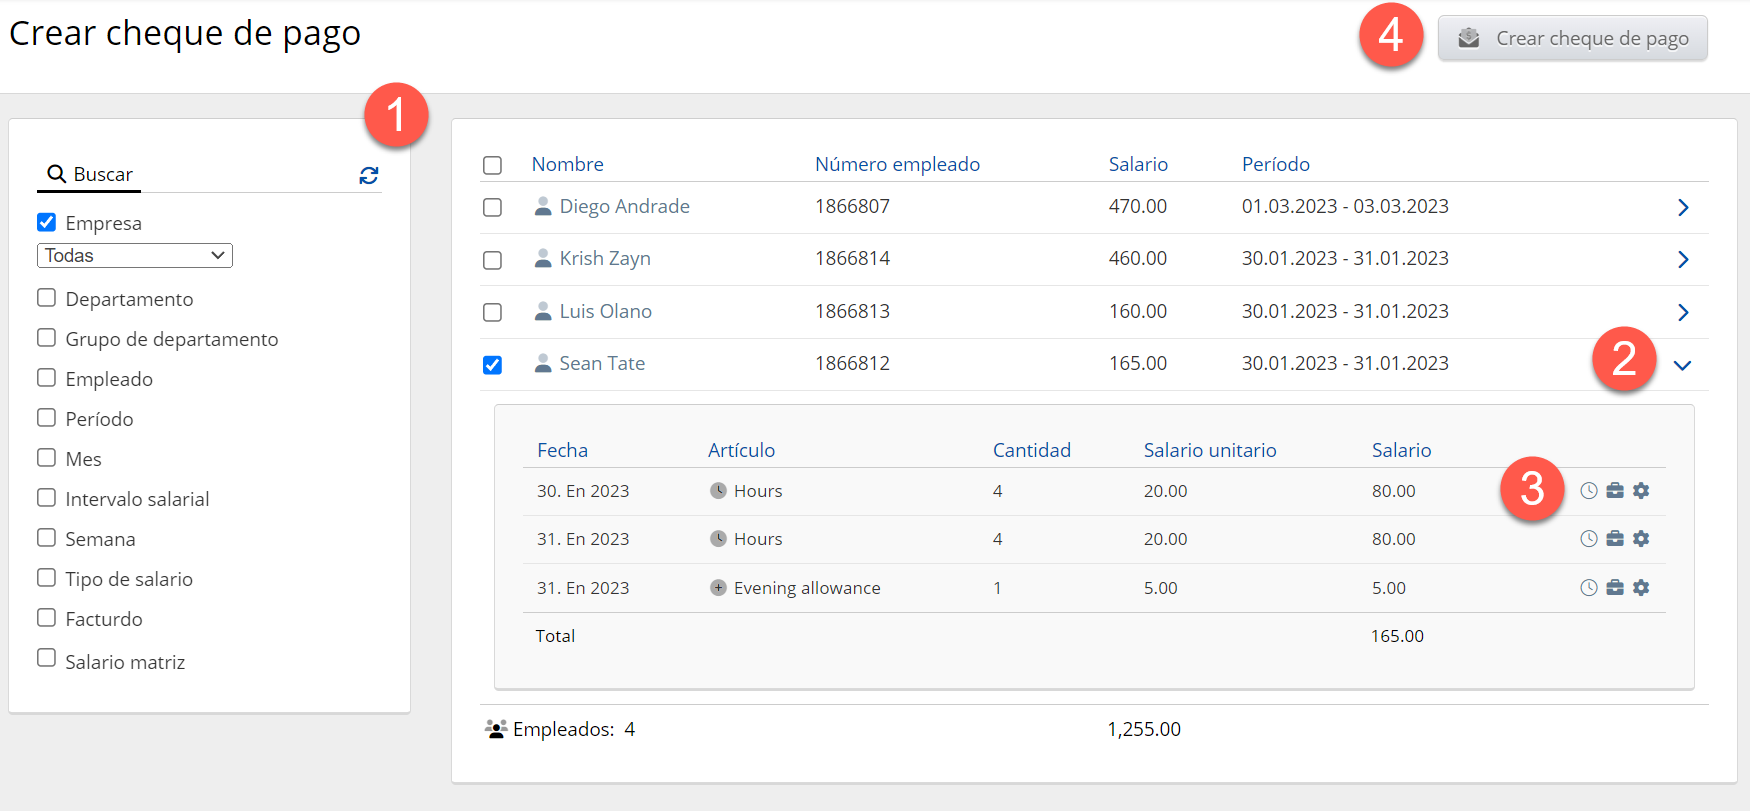Open the Todas company dropdown

[135, 256]
